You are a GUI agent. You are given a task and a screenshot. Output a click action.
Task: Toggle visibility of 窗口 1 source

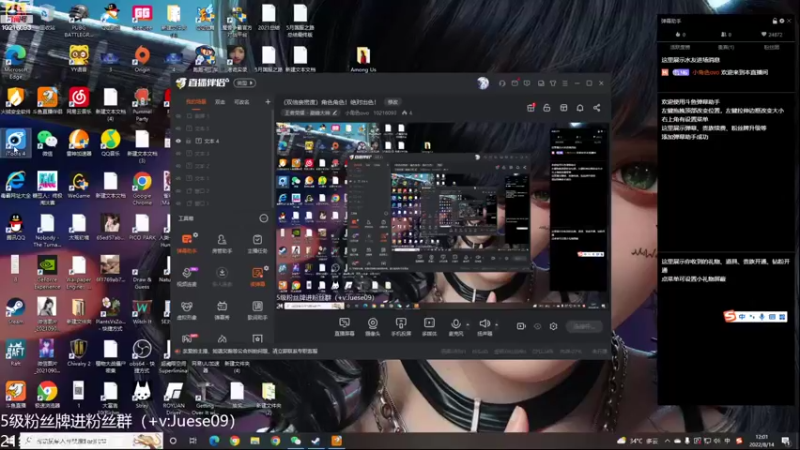point(178,203)
